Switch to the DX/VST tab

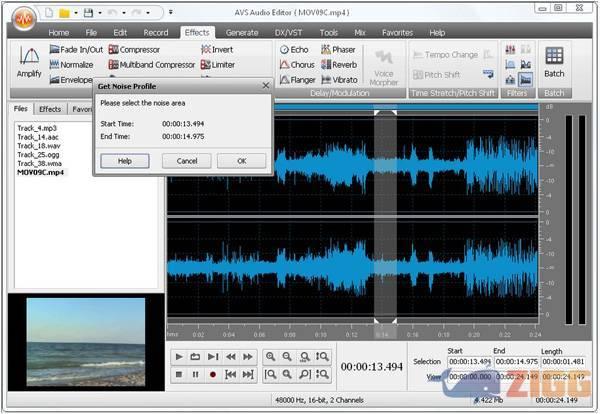(286, 32)
